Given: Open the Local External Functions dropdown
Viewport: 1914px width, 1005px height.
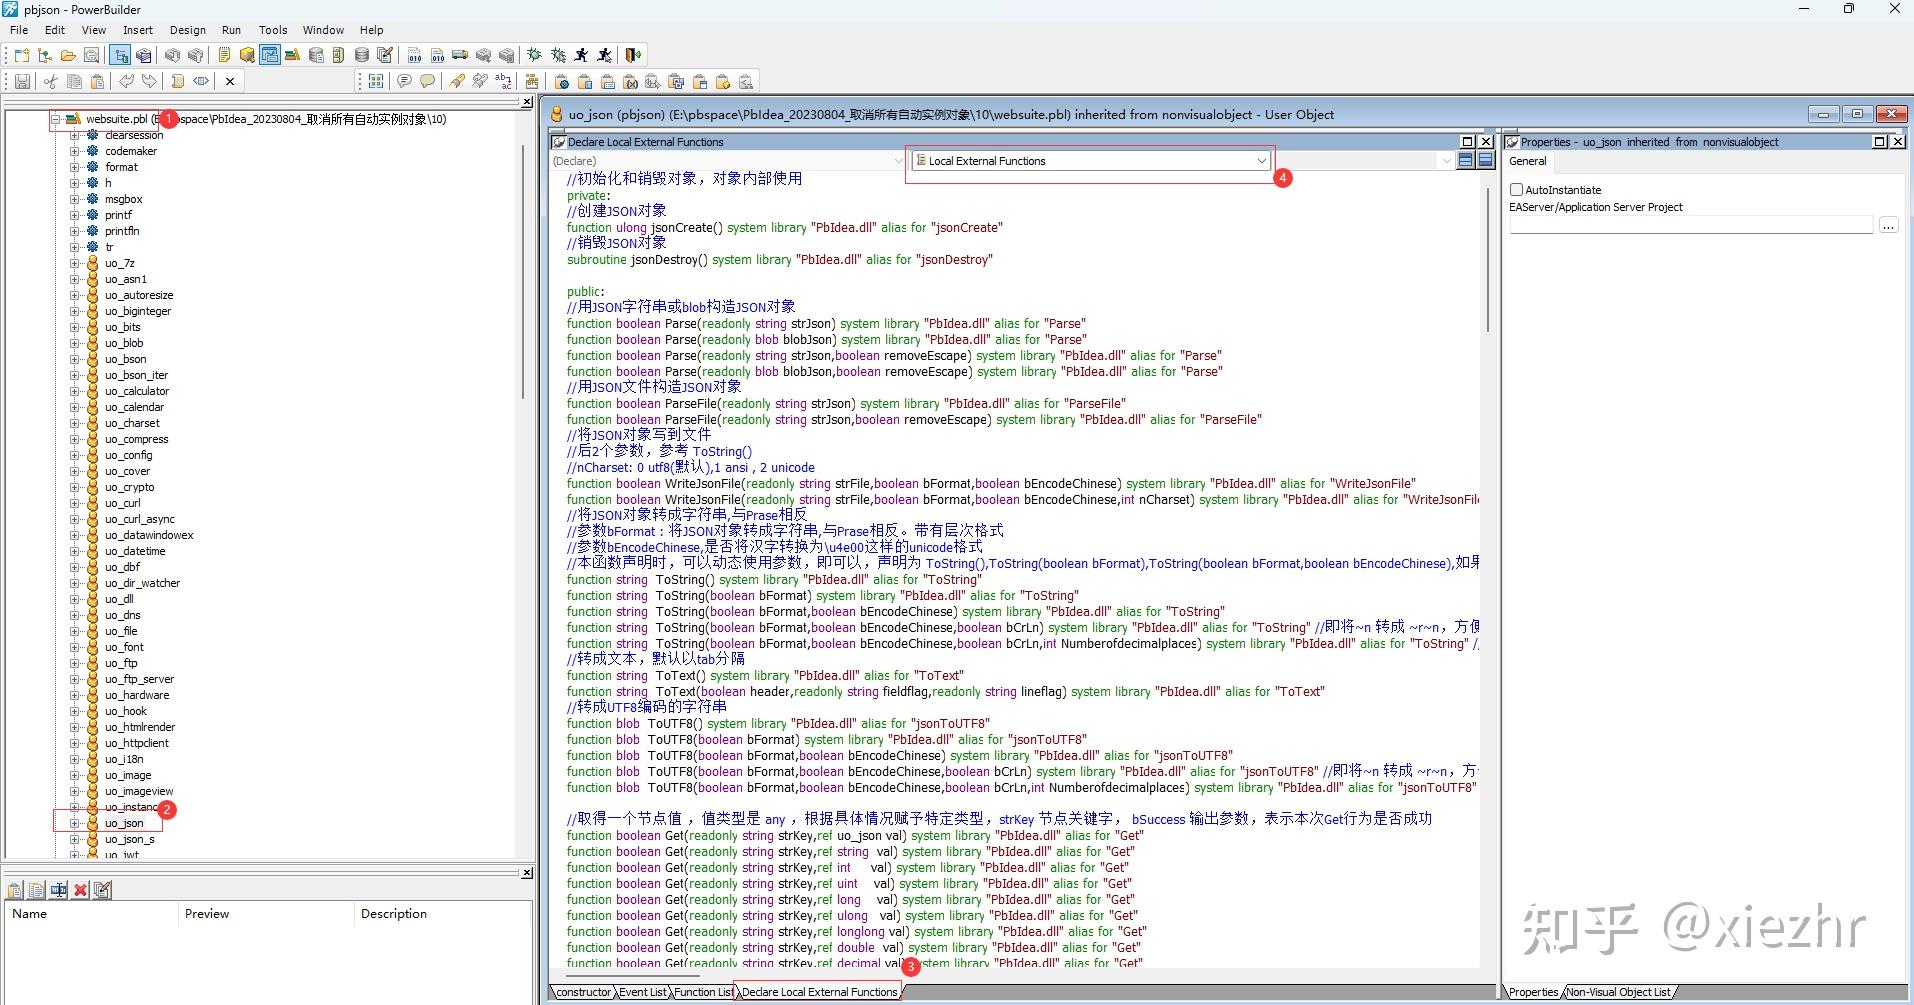Looking at the screenshot, I should (x=1091, y=161).
